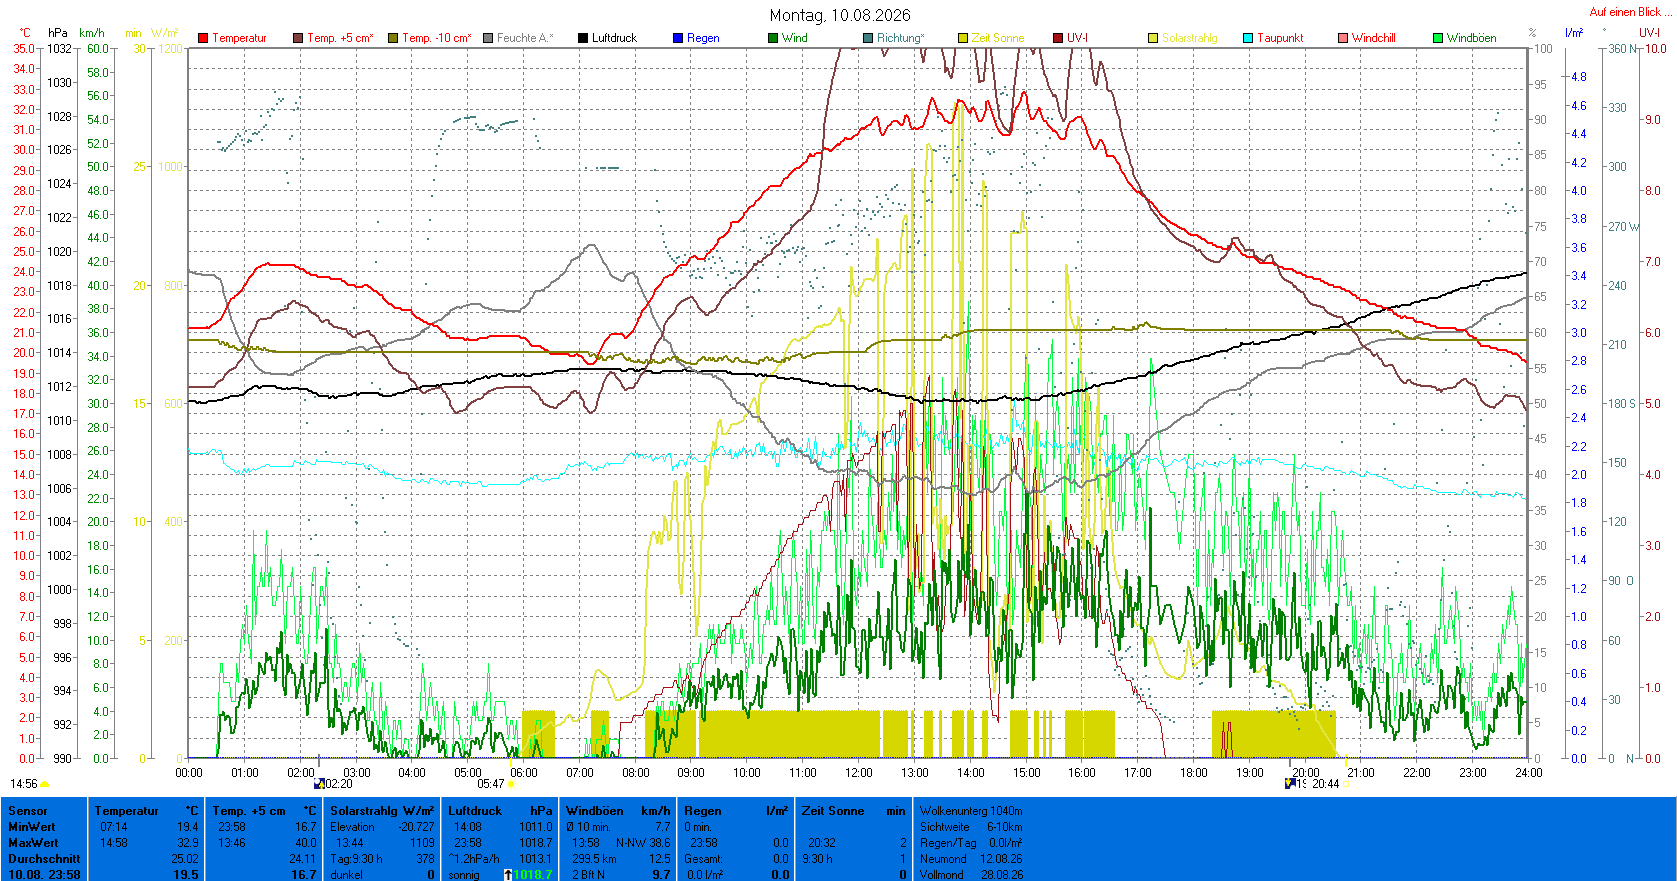The height and width of the screenshot is (881, 1677).
Task: Select the Luftdruck legend label
Action: tap(614, 38)
